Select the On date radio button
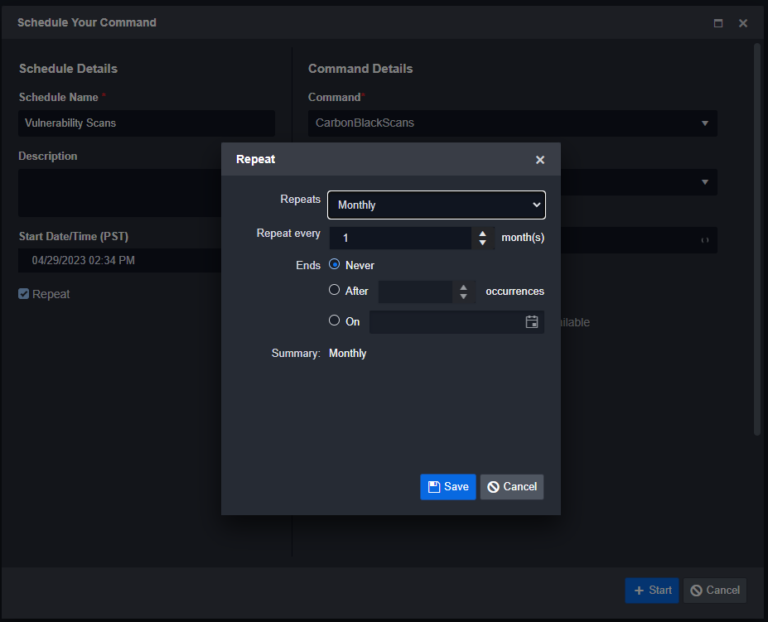Image resolution: width=768 pixels, height=622 pixels. point(334,320)
